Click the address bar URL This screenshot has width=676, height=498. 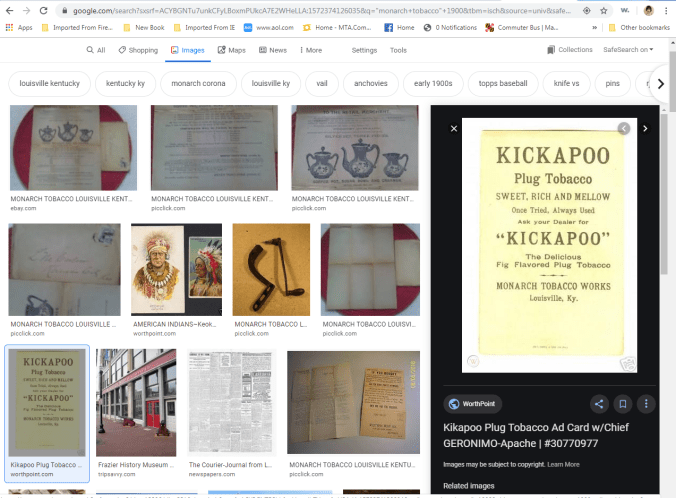321,11
